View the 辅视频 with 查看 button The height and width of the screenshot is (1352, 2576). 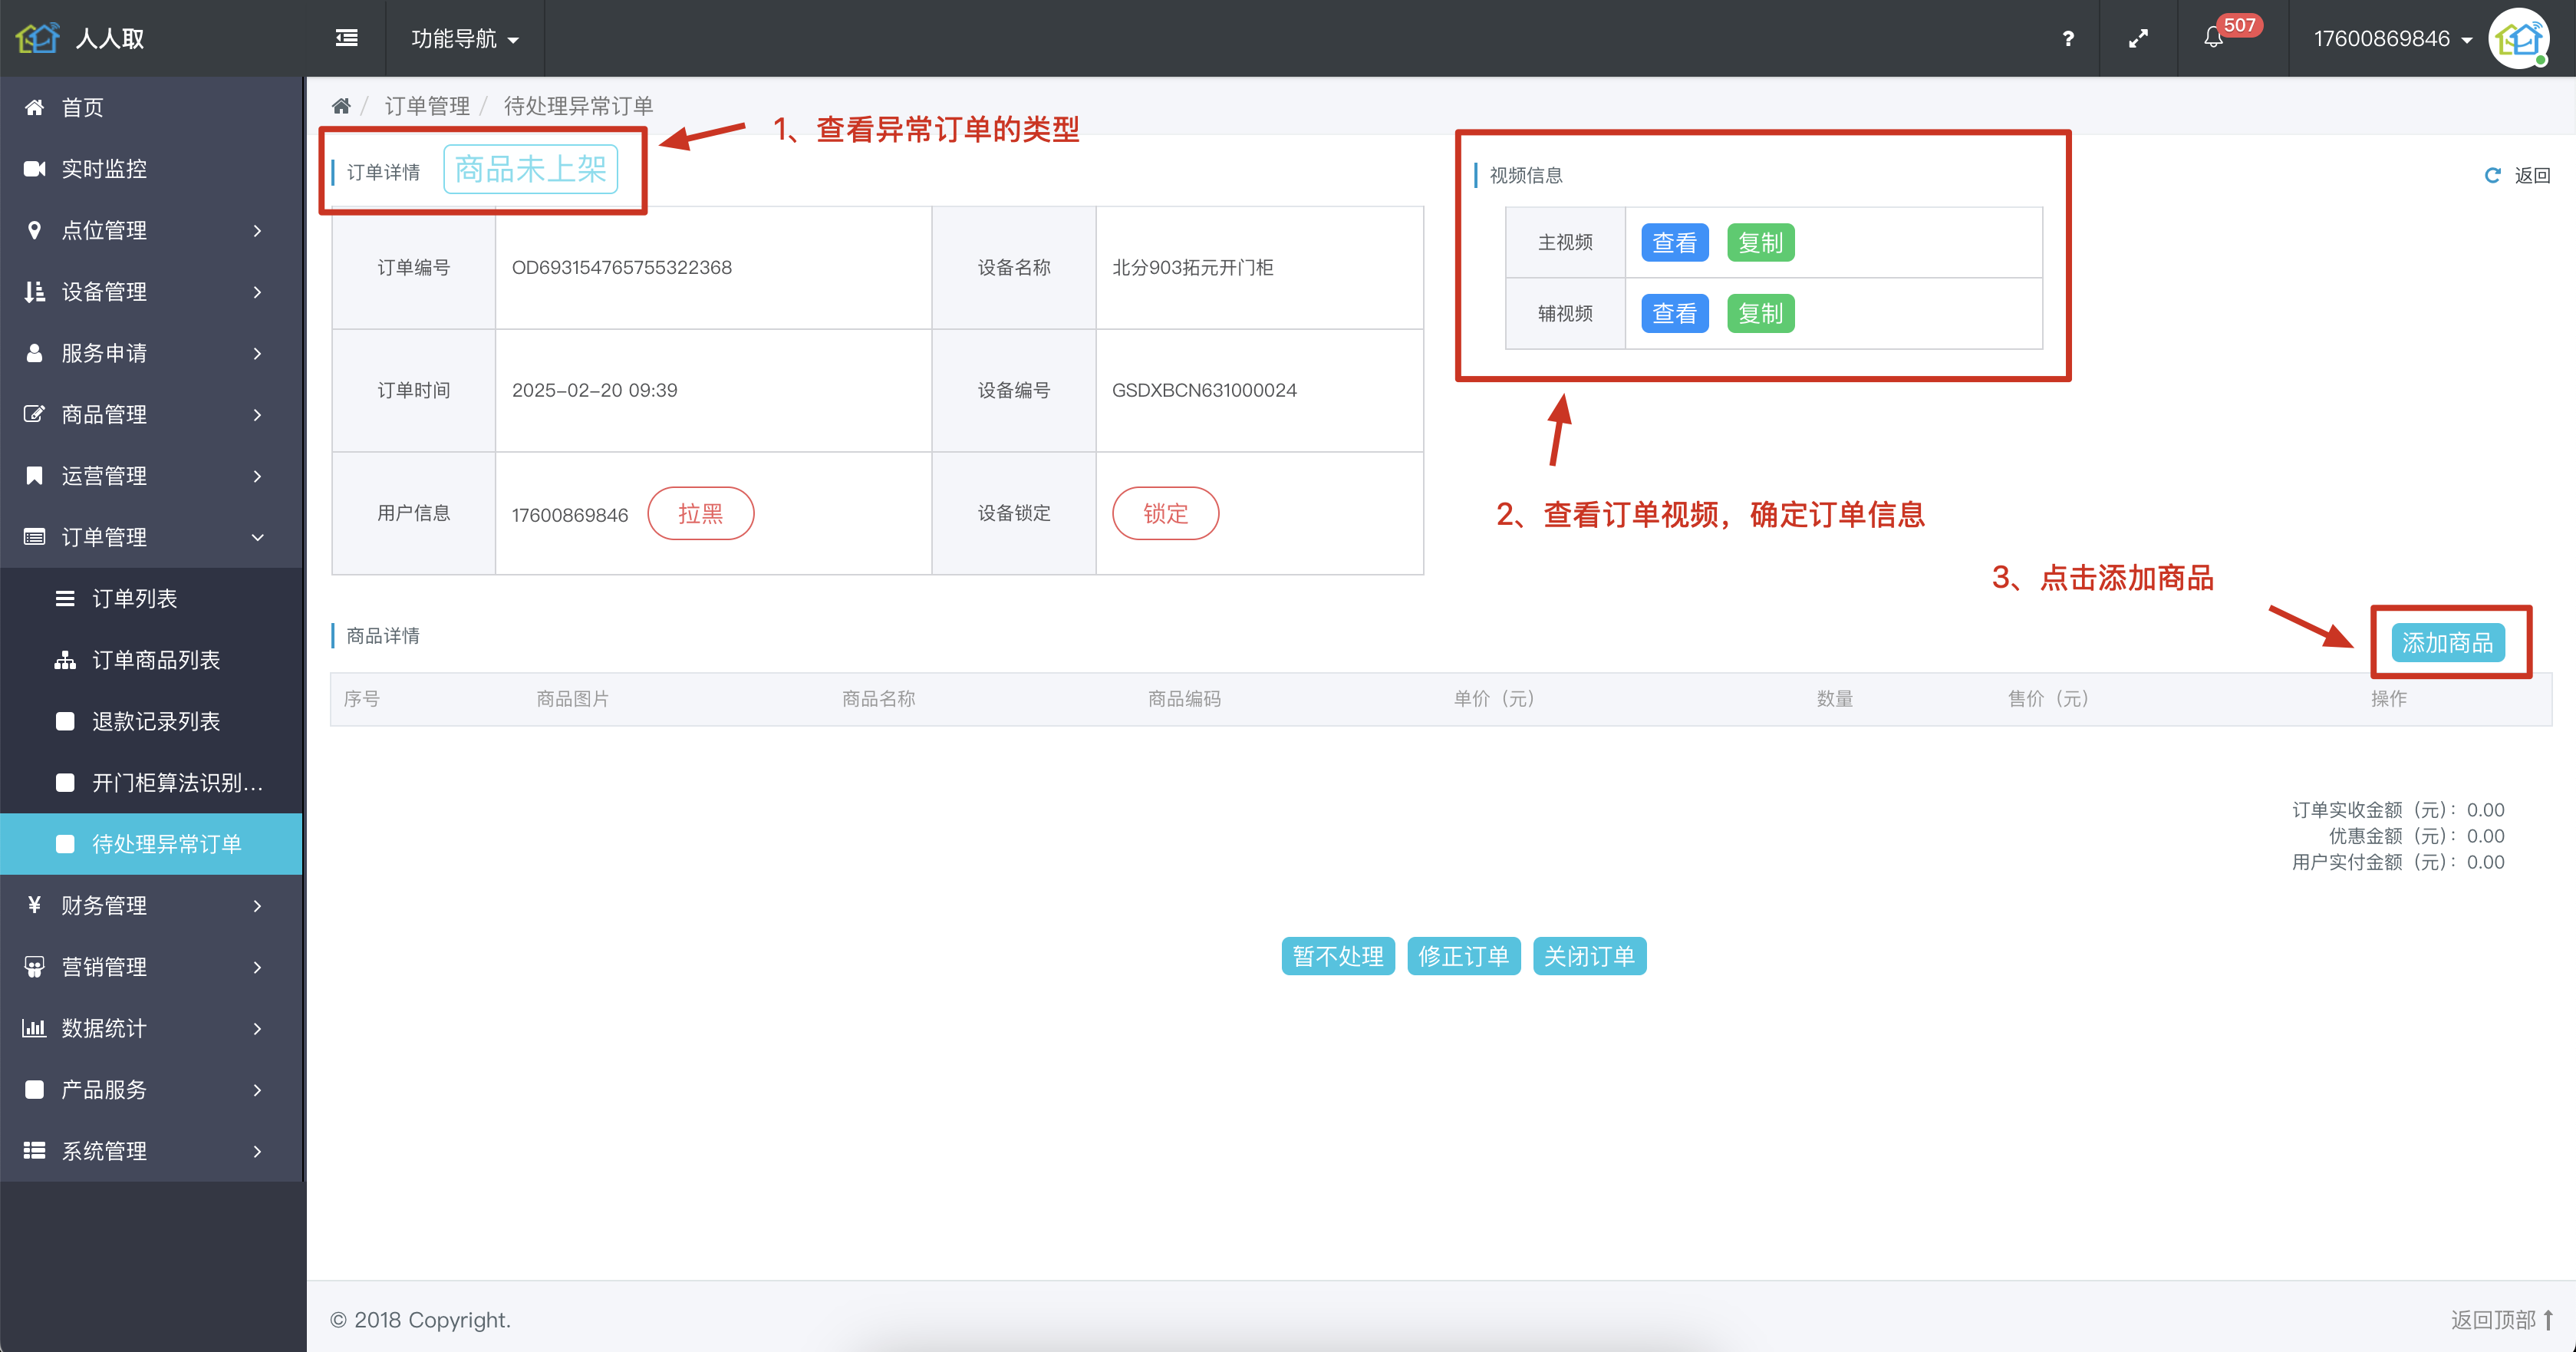[x=1675, y=314]
